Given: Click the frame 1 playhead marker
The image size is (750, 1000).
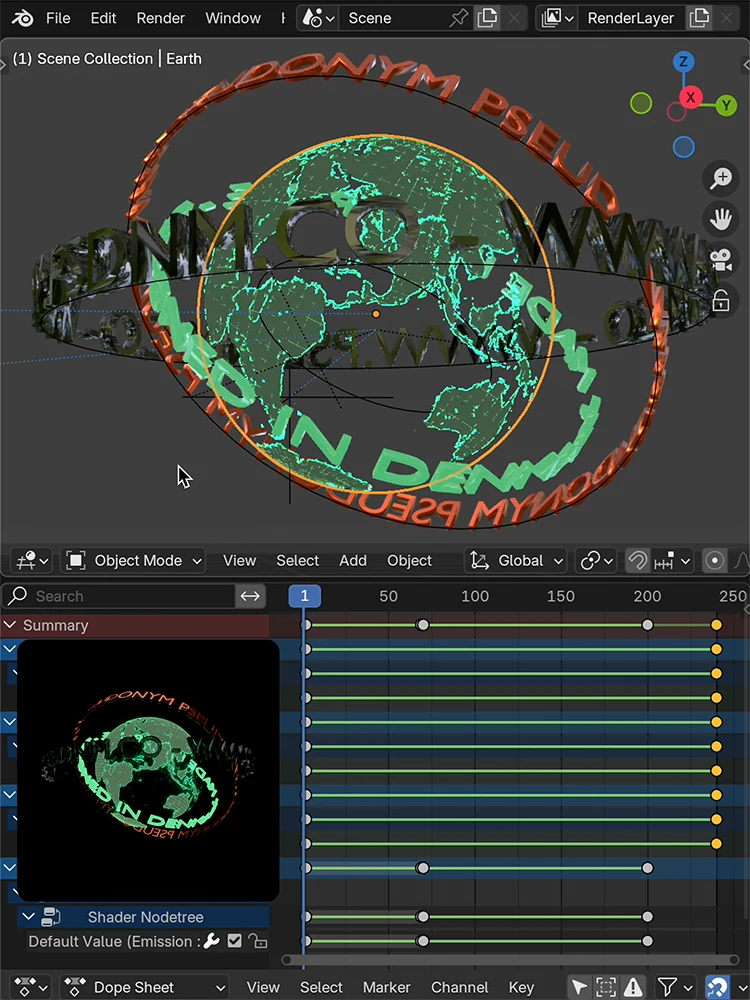Looking at the screenshot, I should click(304, 596).
